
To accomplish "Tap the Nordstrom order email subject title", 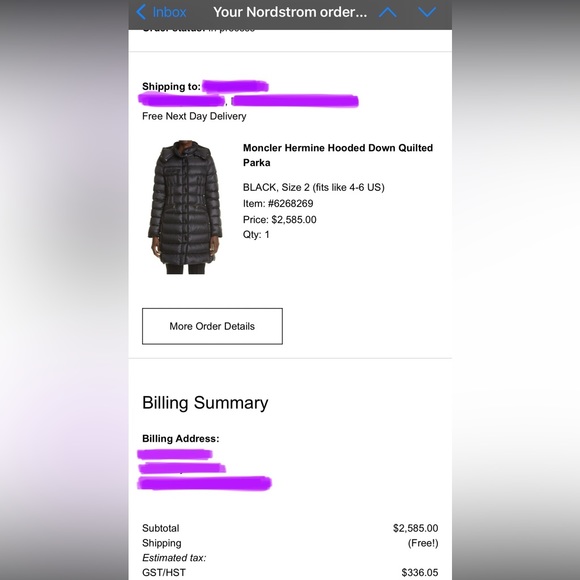I will click(x=290, y=12).
